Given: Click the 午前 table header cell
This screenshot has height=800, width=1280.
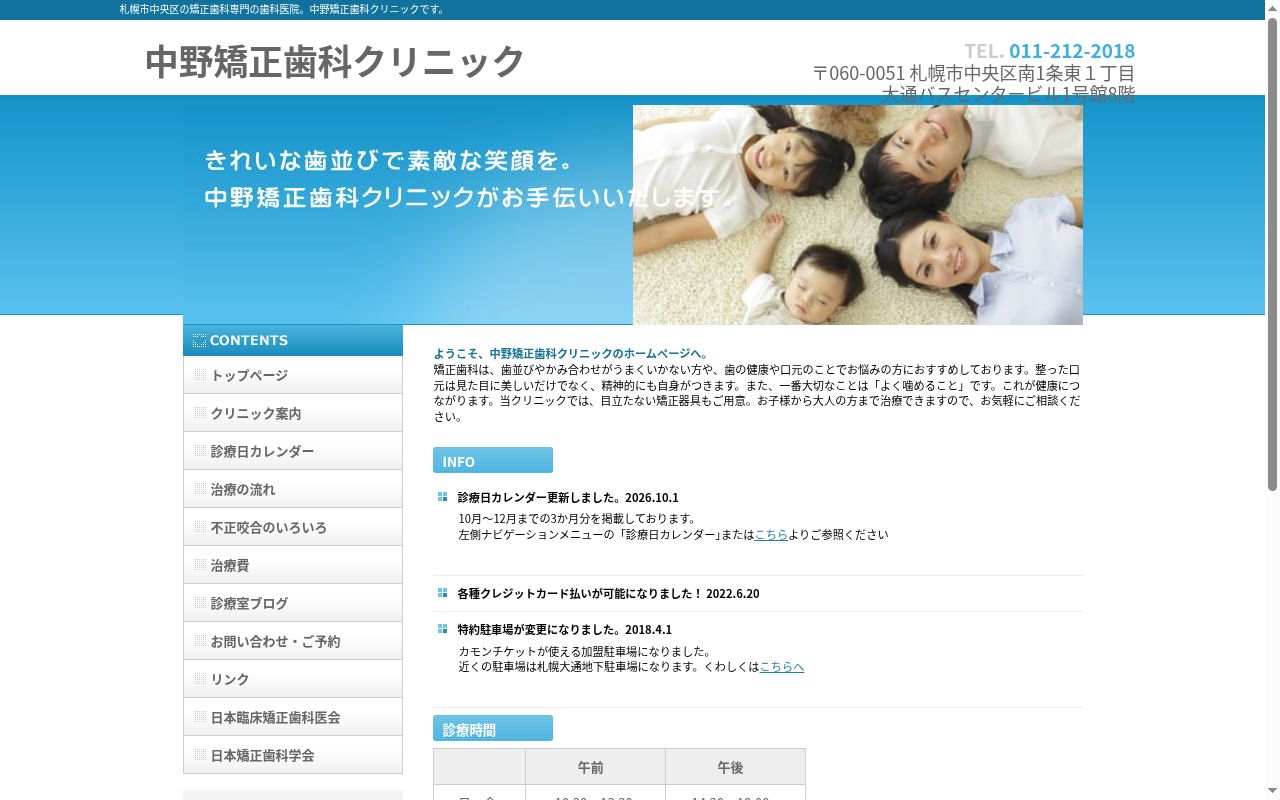Looking at the screenshot, I should coord(595,767).
